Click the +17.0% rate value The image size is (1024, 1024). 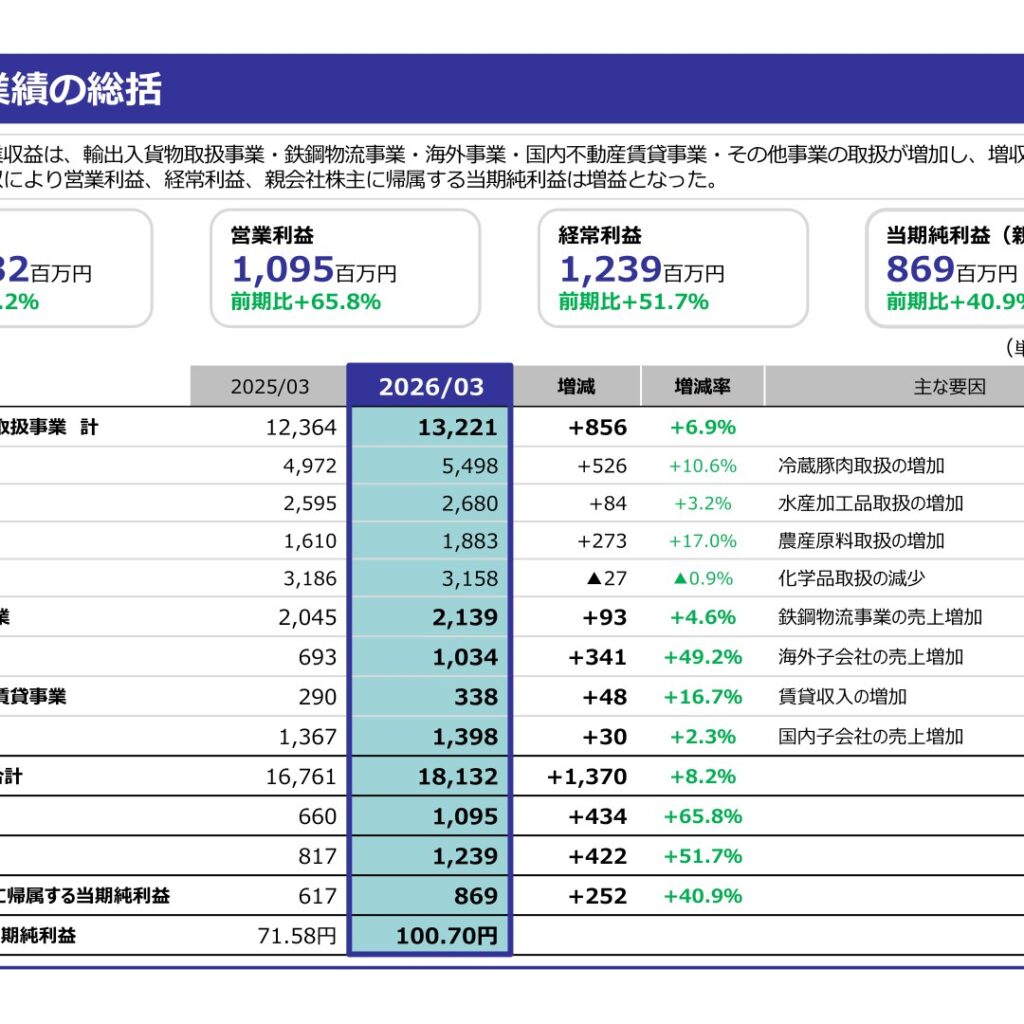point(703,541)
